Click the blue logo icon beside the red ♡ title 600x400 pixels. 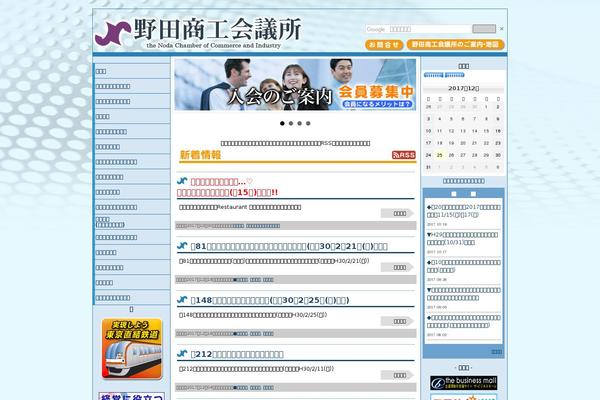pos(182,181)
